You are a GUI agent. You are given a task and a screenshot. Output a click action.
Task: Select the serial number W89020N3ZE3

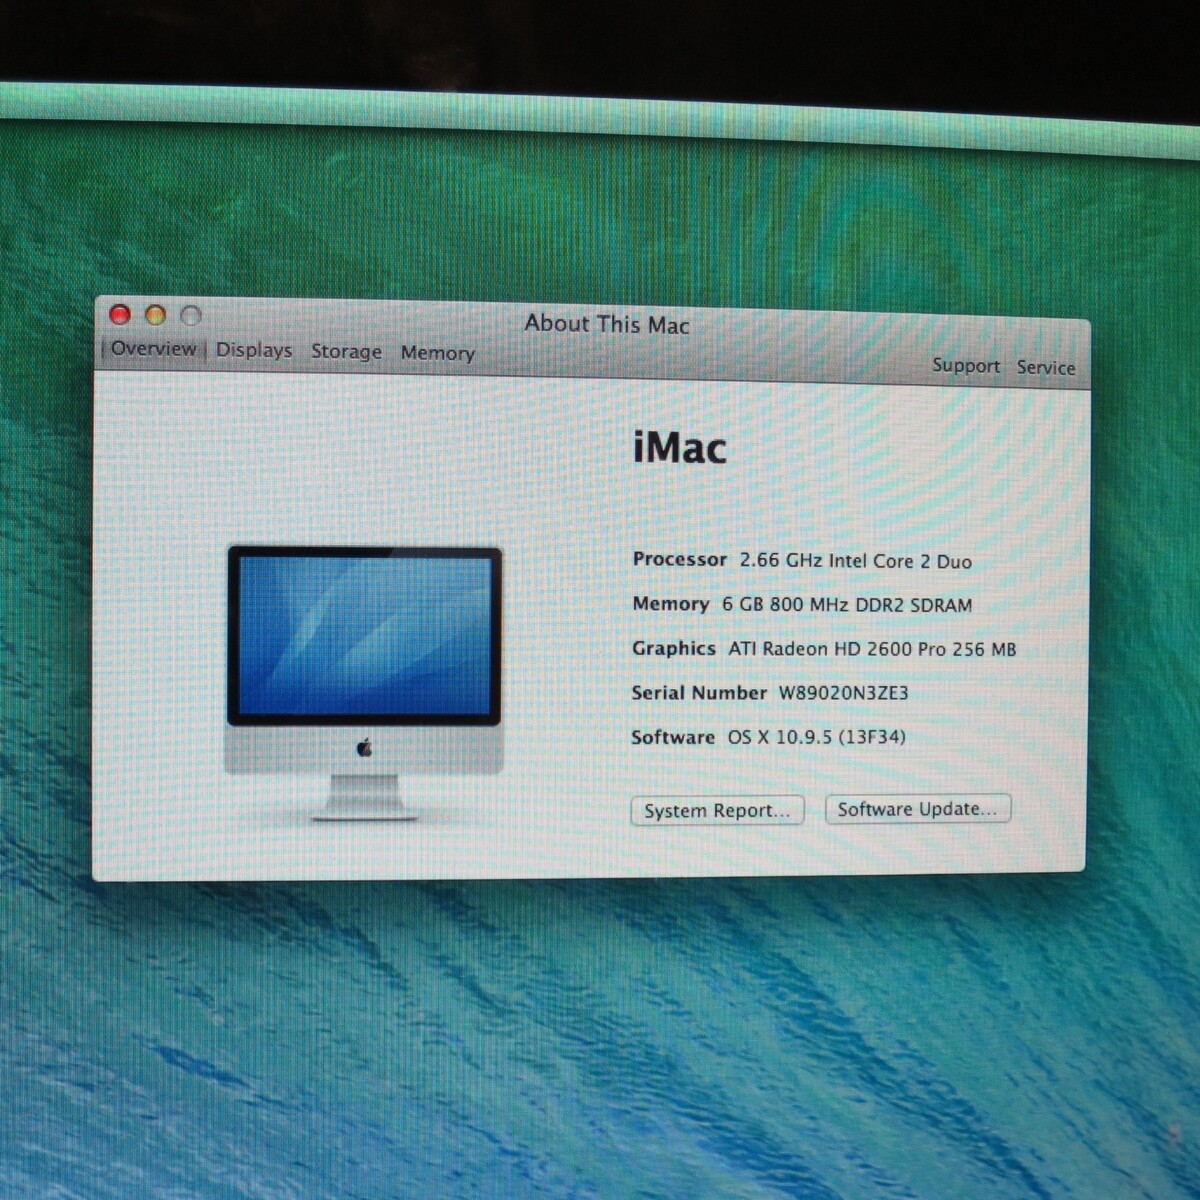point(843,693)
